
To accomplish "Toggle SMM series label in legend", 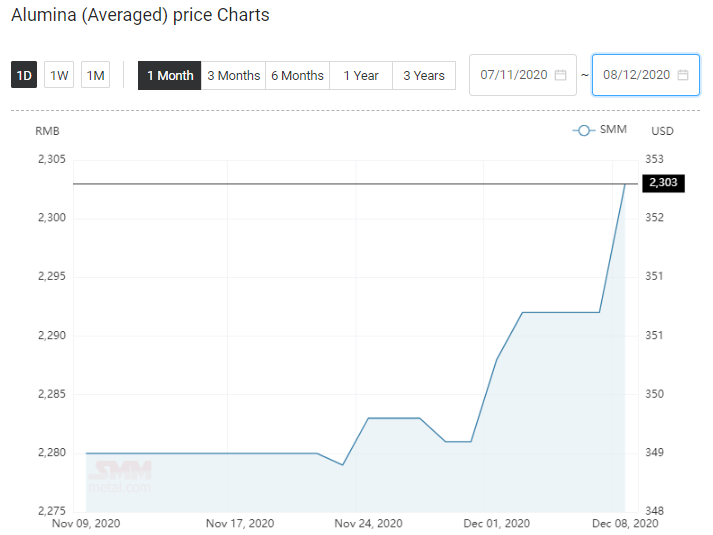I will (613, 130).
